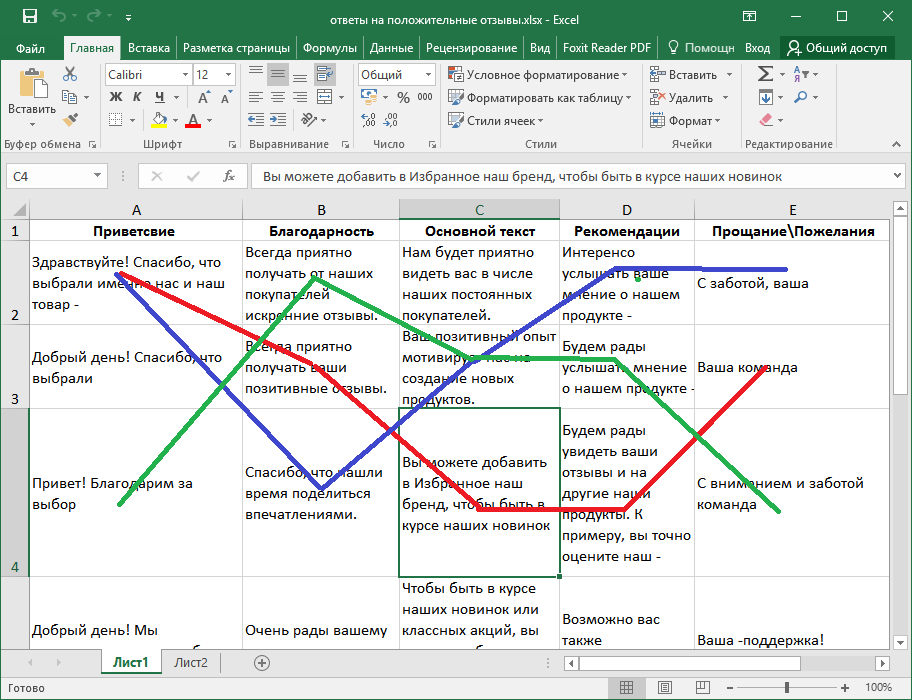
Task: Toggle middle vertical alignment
Action: point(278,74)
